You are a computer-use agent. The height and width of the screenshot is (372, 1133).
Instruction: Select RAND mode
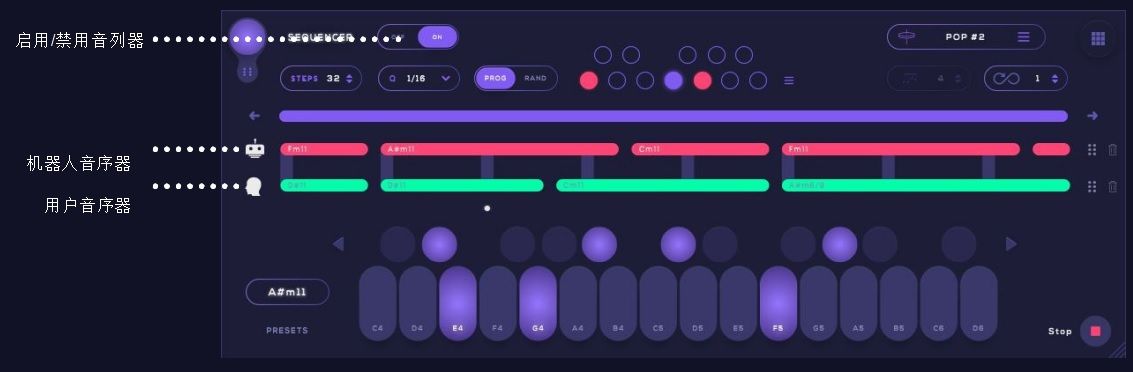[x=535, y=78]
